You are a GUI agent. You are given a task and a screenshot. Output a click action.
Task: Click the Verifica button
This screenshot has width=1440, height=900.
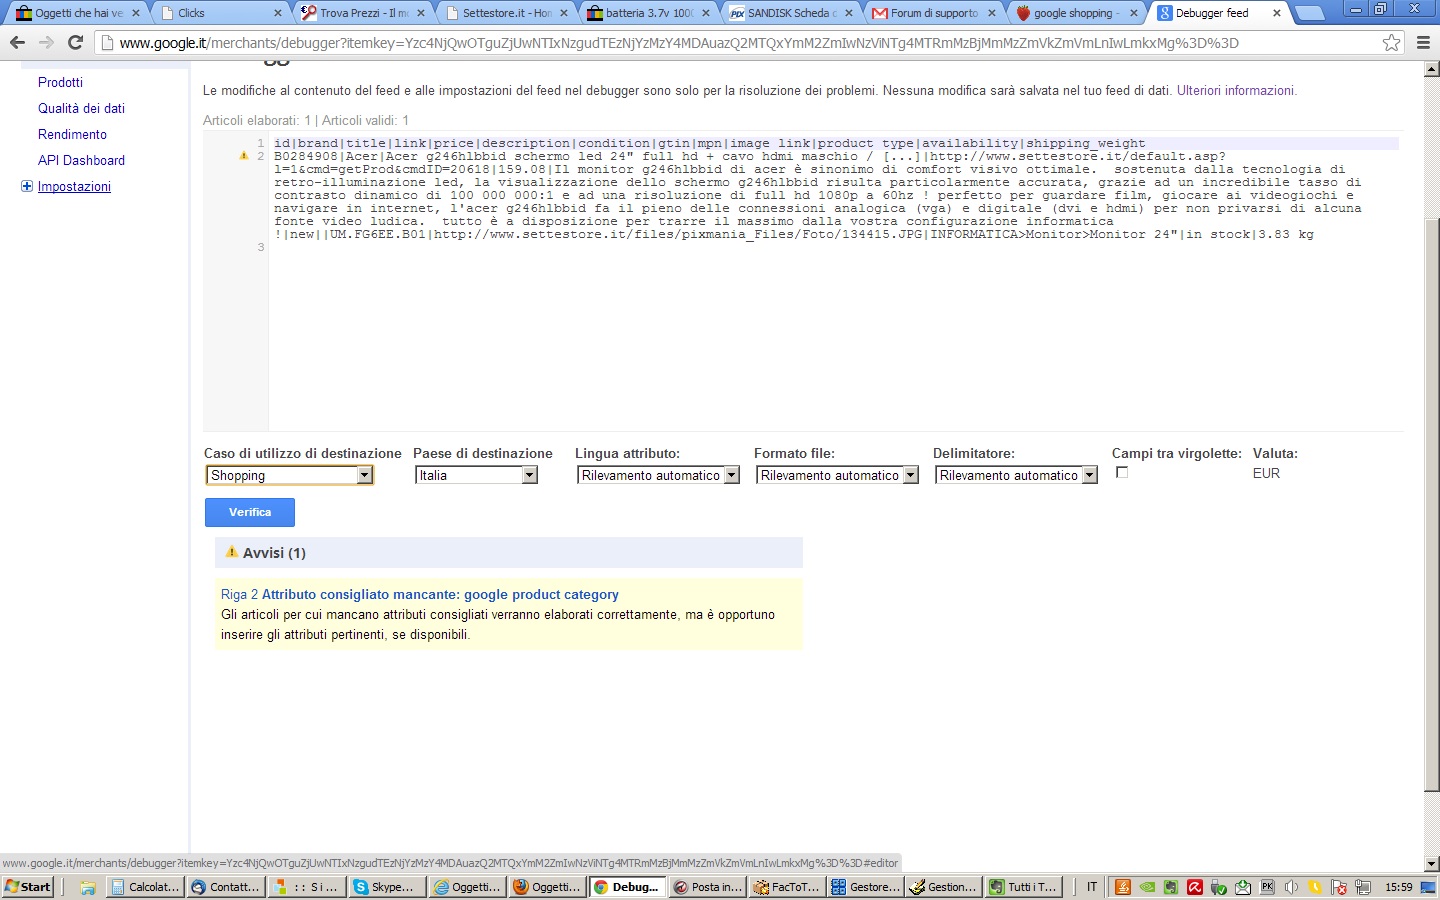(x=250, y=512)
